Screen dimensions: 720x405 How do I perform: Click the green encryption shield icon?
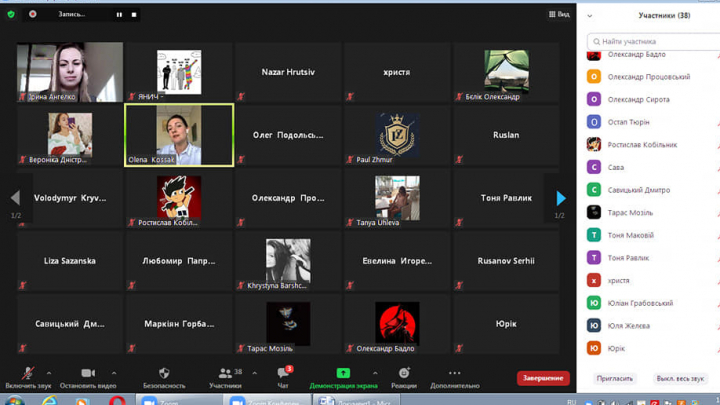pyautogui.click(x=11, y=14)
